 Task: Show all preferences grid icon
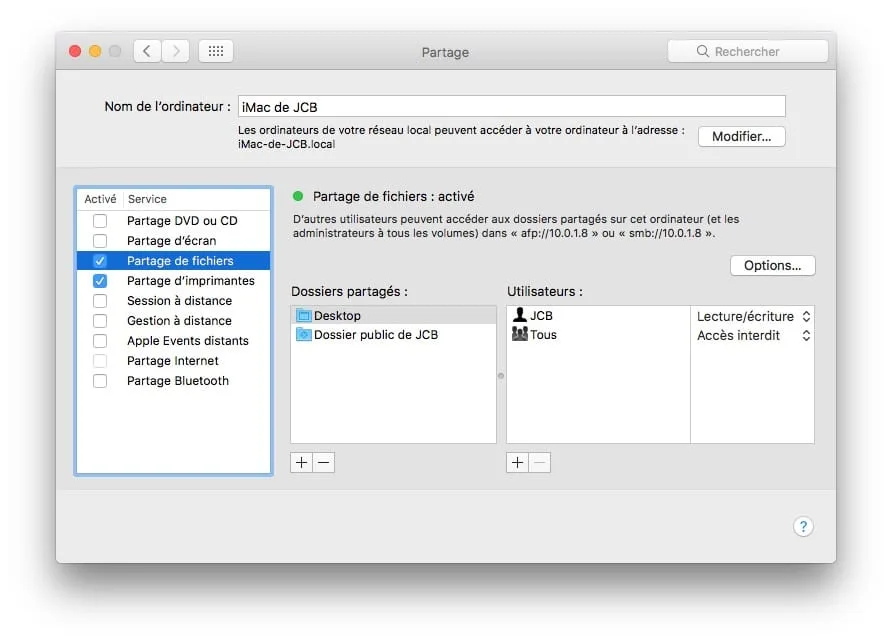pos(216,51)
